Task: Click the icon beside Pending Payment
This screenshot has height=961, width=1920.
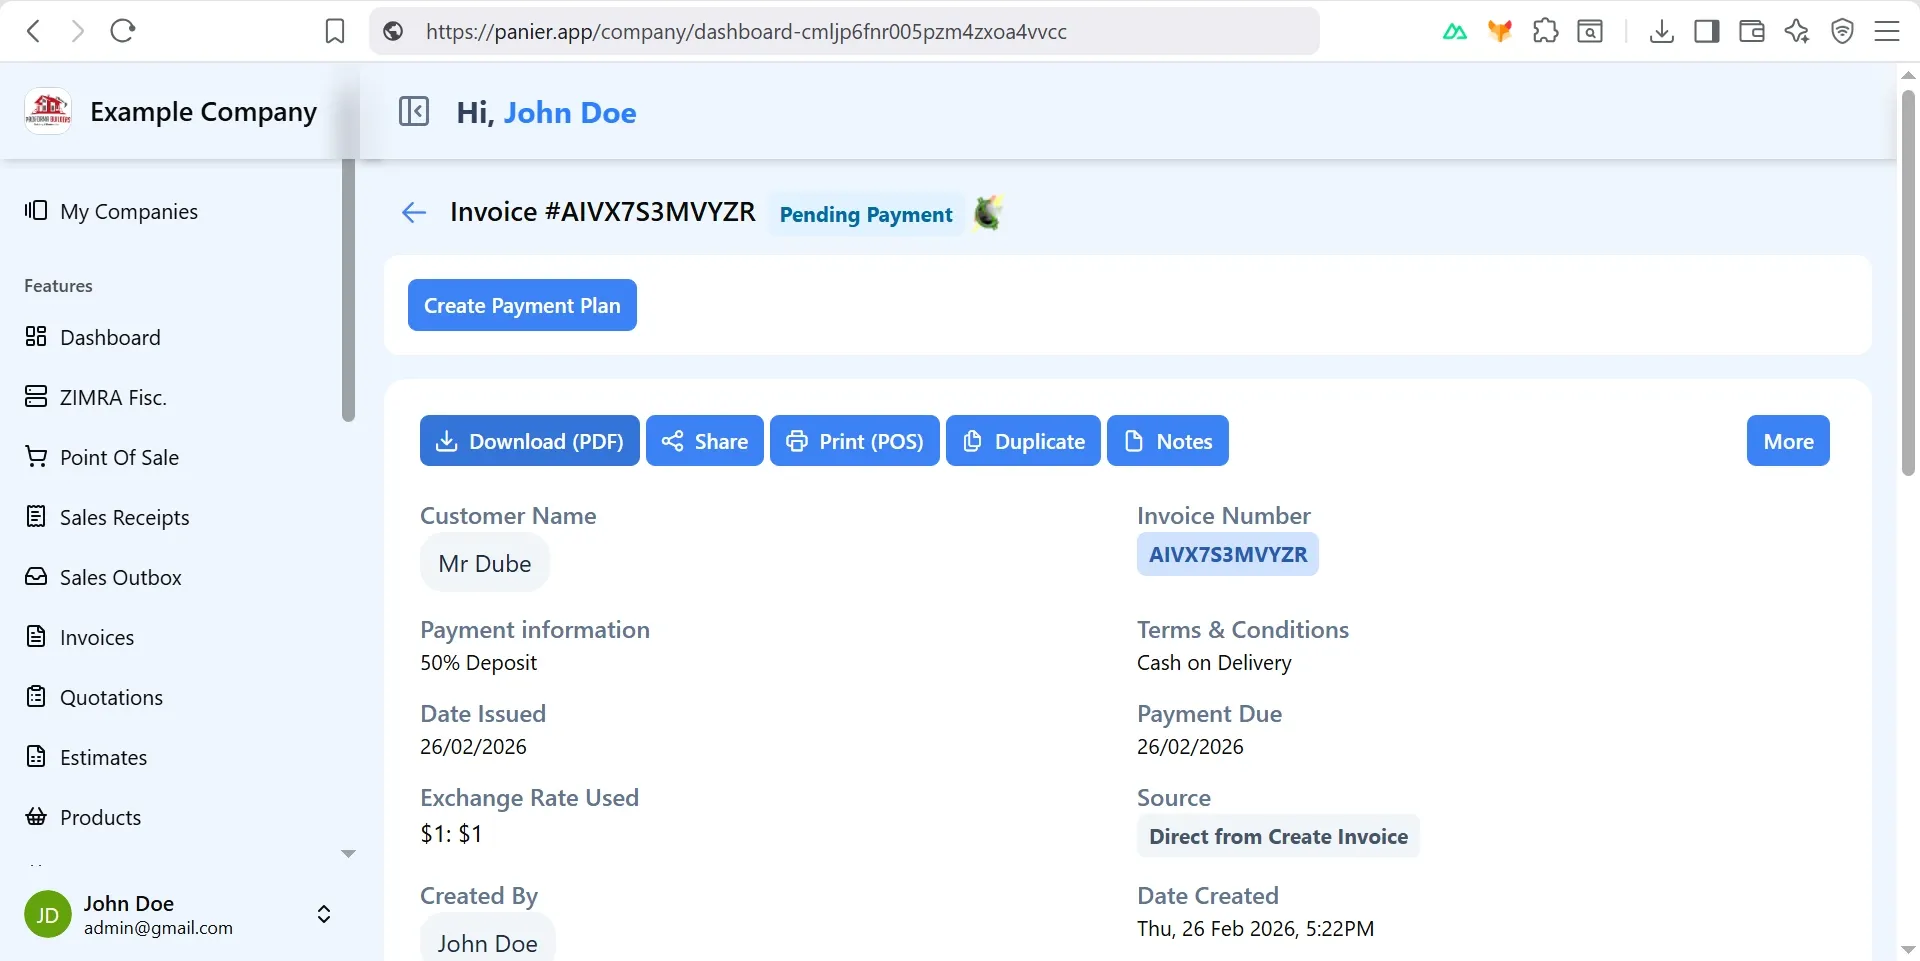Action: coord(988,213)
